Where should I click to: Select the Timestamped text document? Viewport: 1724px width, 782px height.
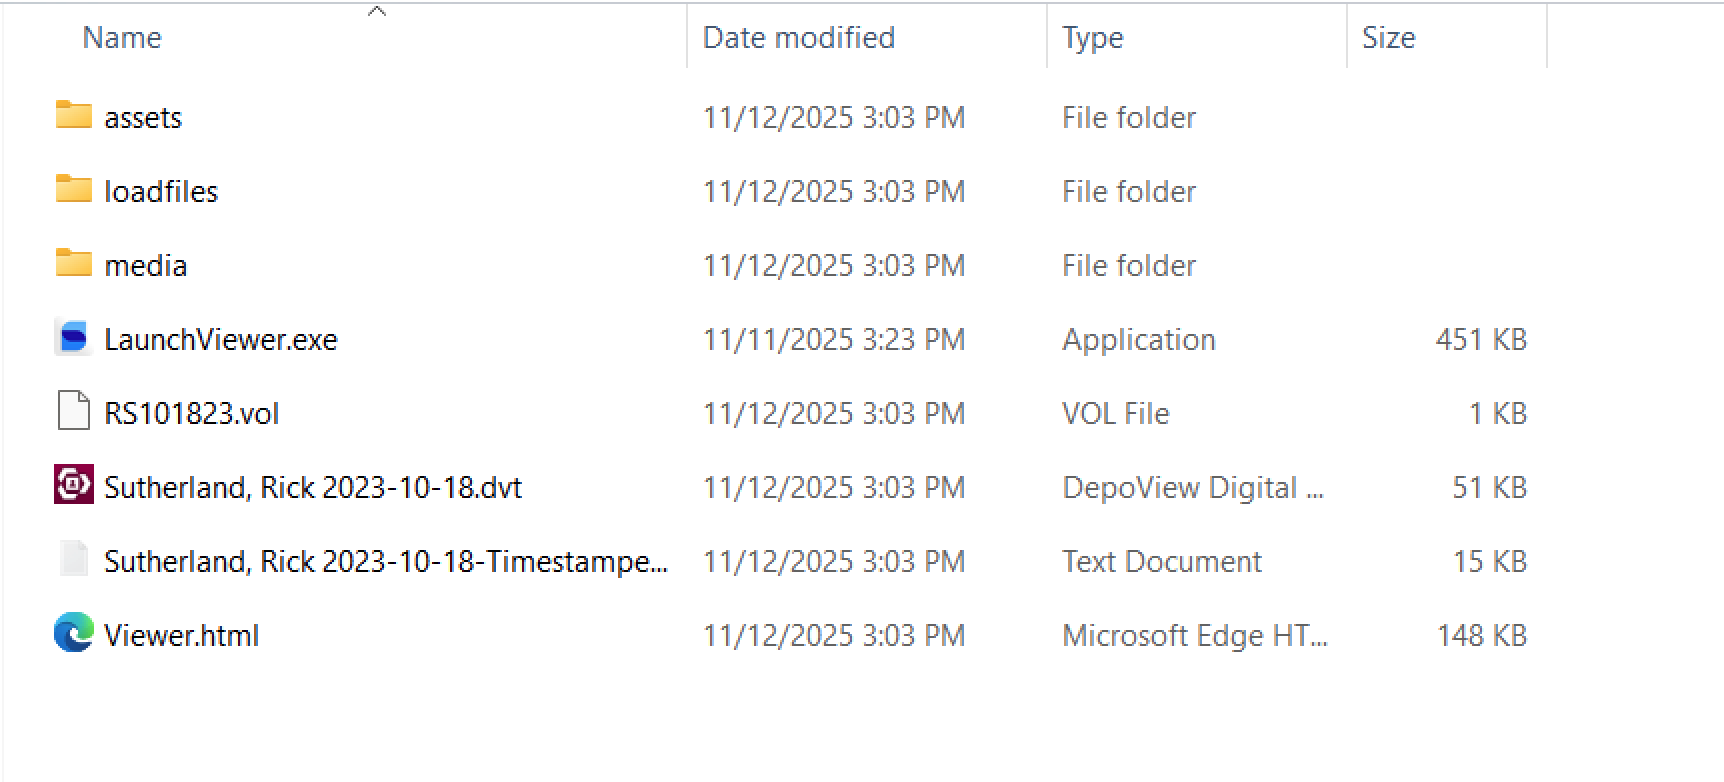click(387, 561)
